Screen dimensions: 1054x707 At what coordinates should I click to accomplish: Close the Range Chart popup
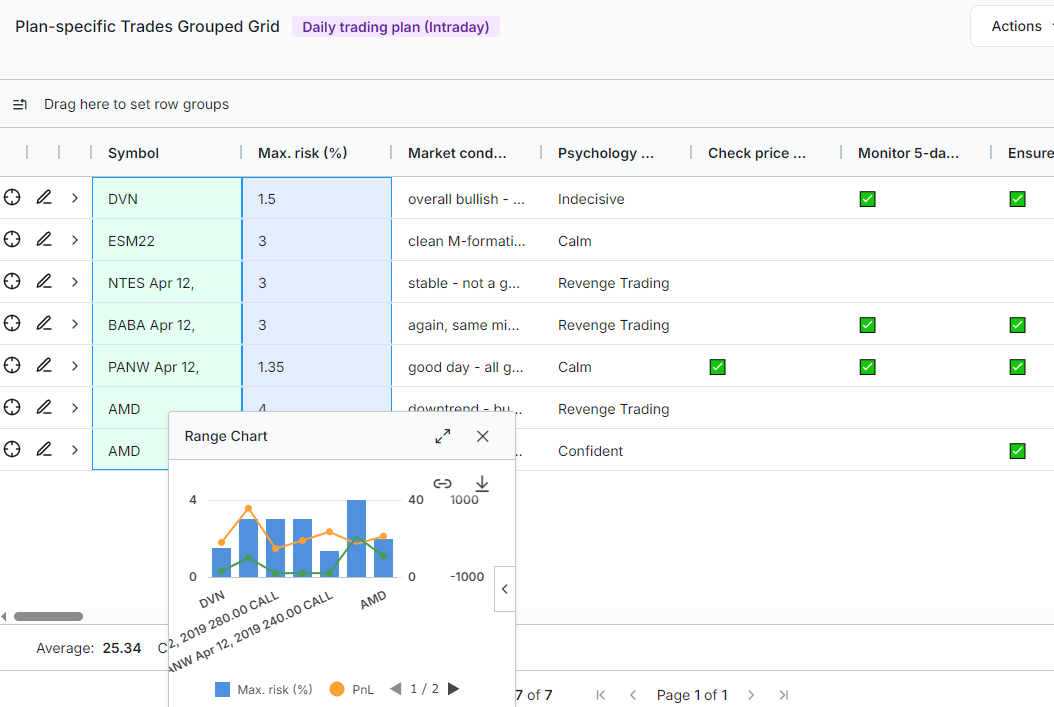[x=482, y=436]
